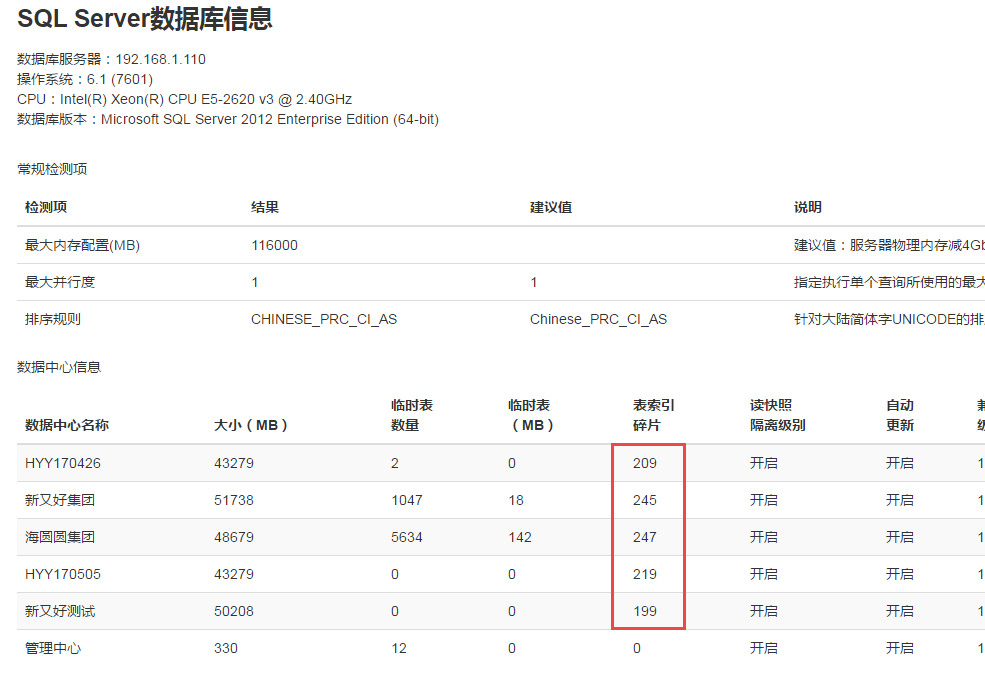Click the 常规检测项 section heading
The height and width of the screenshot is (676, 985).
pos(52,169)
